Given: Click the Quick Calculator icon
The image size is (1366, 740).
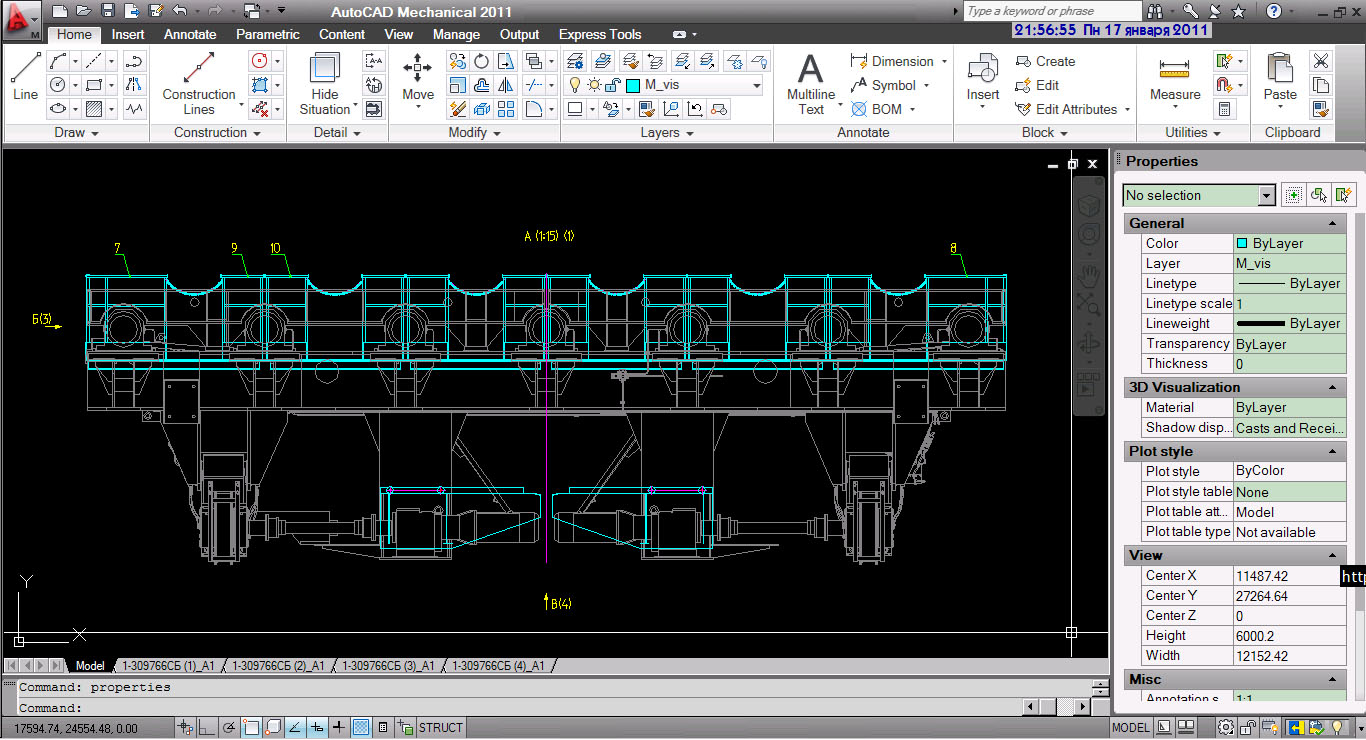Looking at the screenshot, I should pyautogui.click(x=1224, y=109).
